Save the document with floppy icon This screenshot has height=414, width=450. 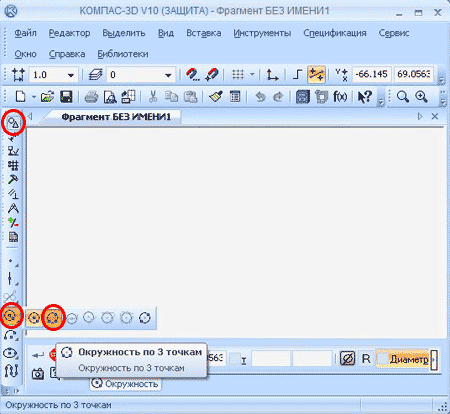point(66,97)
